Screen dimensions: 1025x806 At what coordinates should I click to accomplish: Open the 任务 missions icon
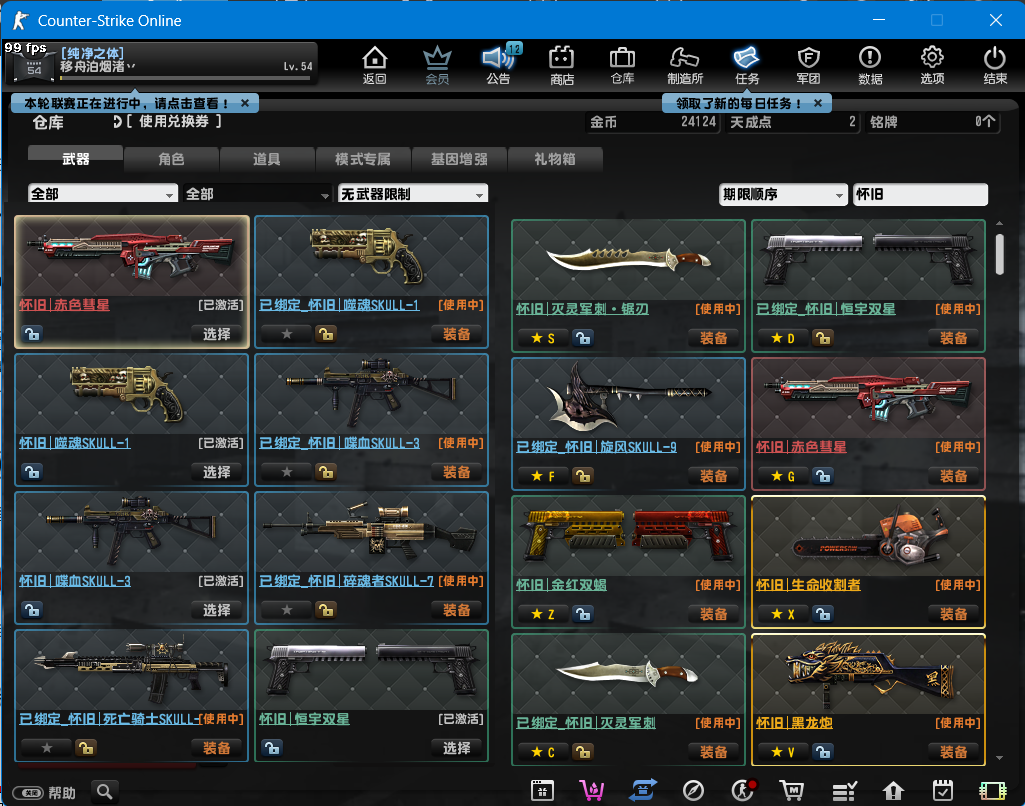click(747, 65)
